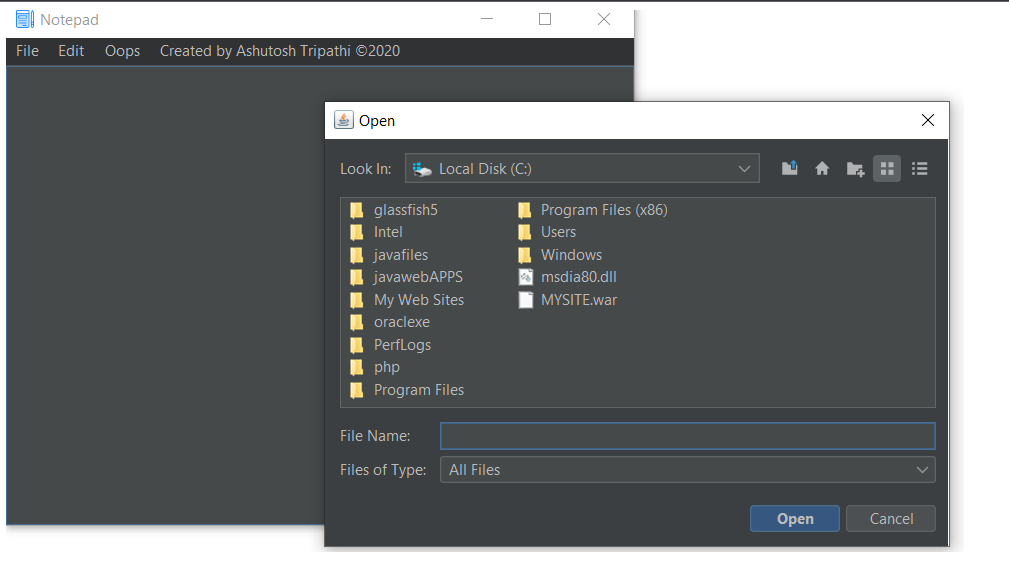This screenshot has width=1009, height=582.
Task: Jump to the Home directory icon
Action: click(x=822, y=169)
